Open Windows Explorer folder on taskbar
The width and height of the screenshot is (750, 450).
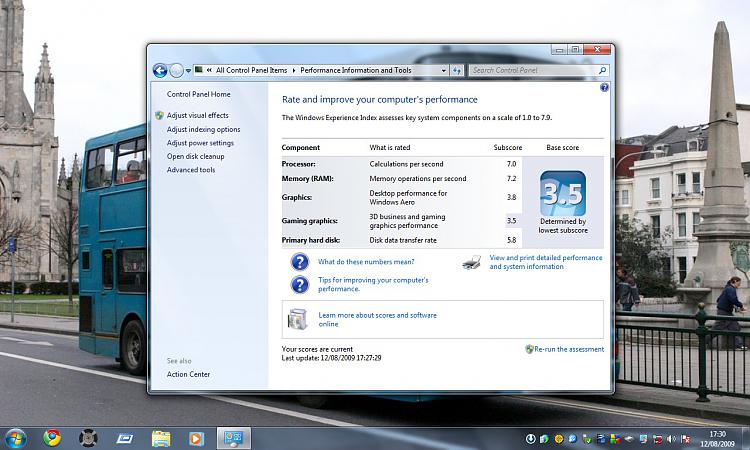pyautogui.click(x=161, y=438)
